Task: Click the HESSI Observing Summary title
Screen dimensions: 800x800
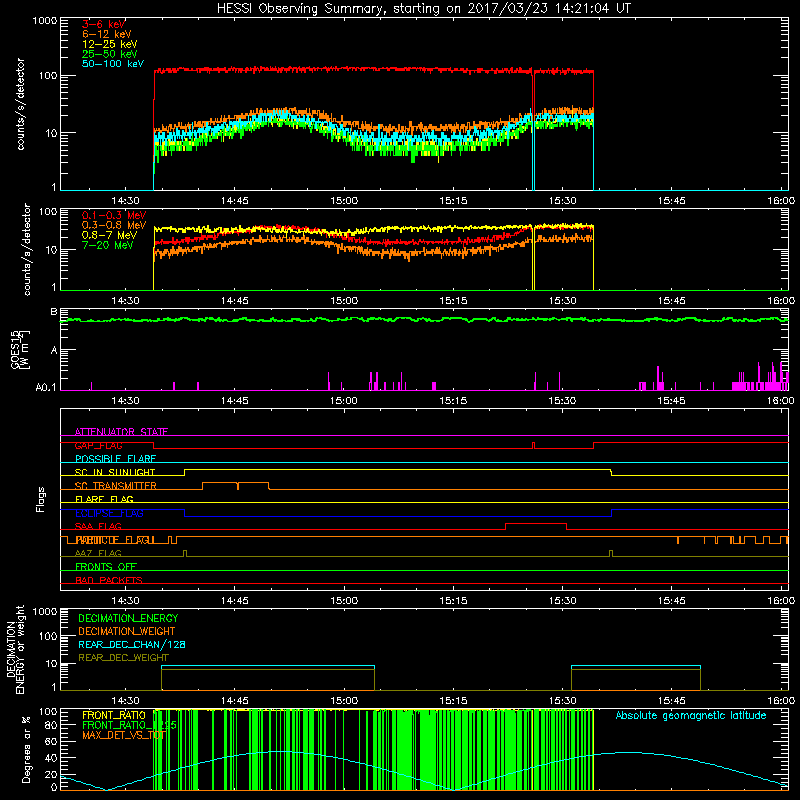Action: tap(424, 9)
